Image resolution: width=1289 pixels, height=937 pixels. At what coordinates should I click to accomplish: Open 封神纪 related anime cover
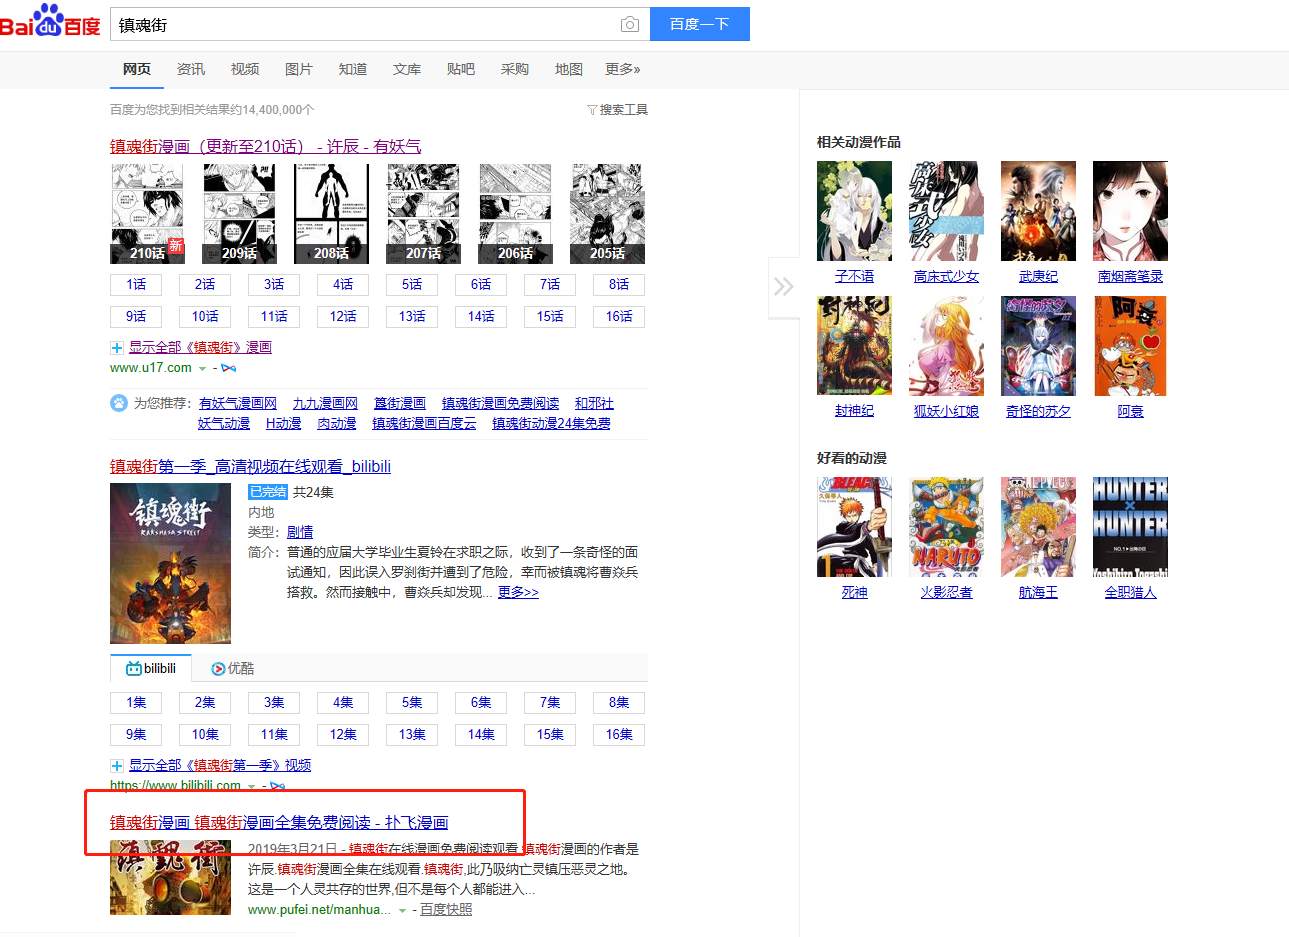pyautogui.click(x=854, y=346)
